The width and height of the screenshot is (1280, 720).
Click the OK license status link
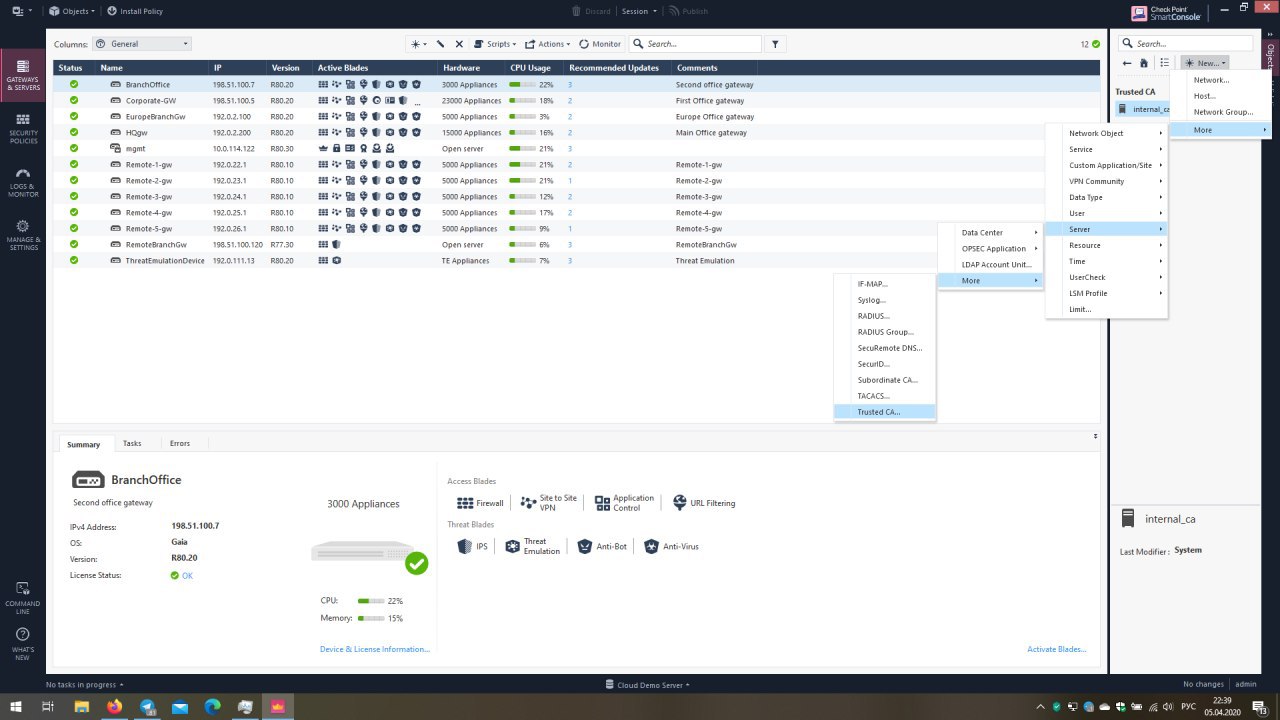point(187,576)
